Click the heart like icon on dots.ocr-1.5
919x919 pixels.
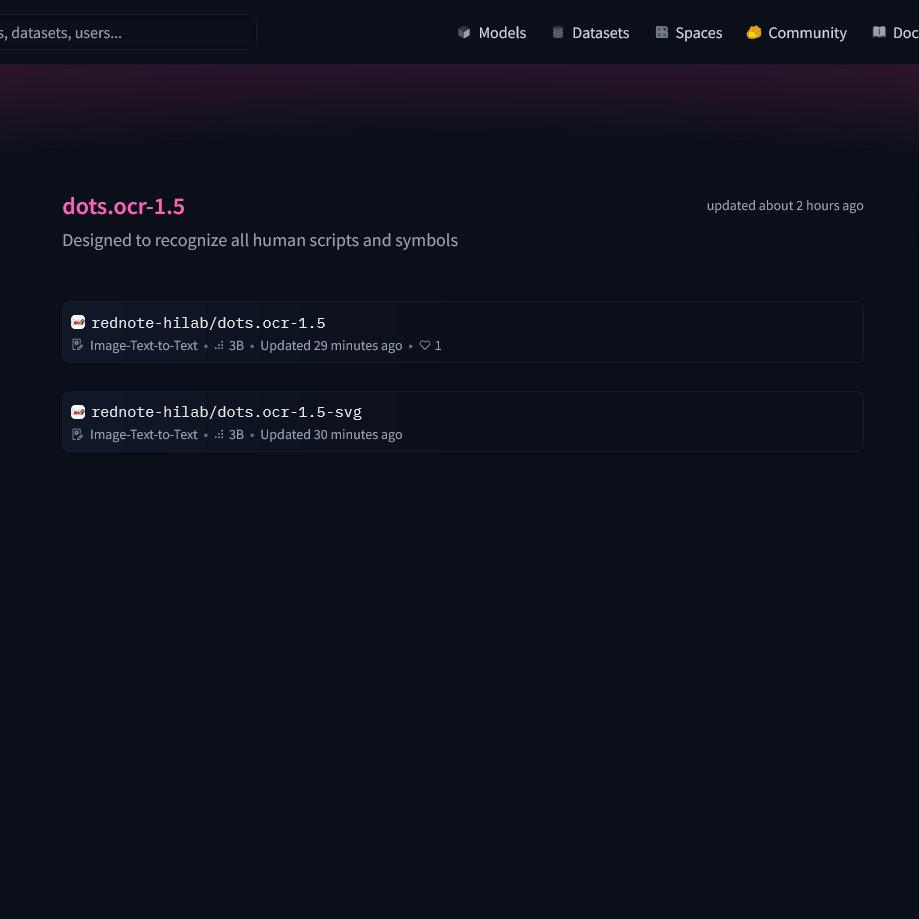point(425,345)
